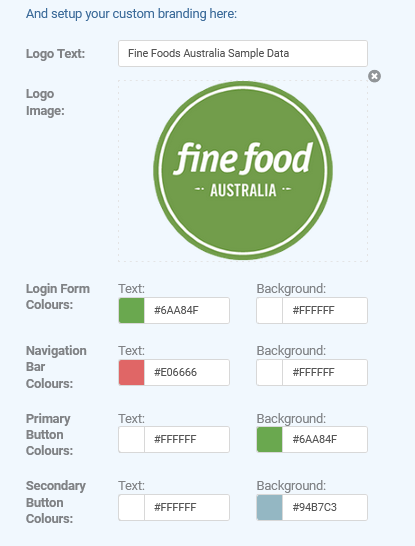Edit the Primary Button text hex field

(187, 439)
